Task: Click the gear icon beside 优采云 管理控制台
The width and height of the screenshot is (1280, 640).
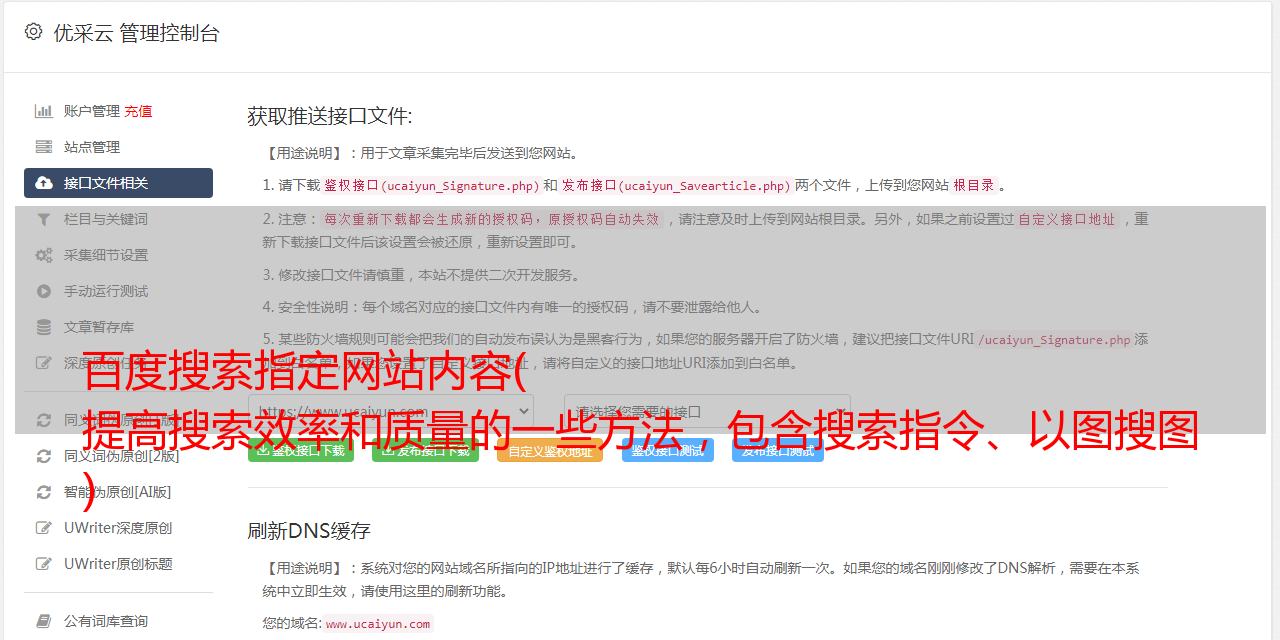Action: point(33,32)
